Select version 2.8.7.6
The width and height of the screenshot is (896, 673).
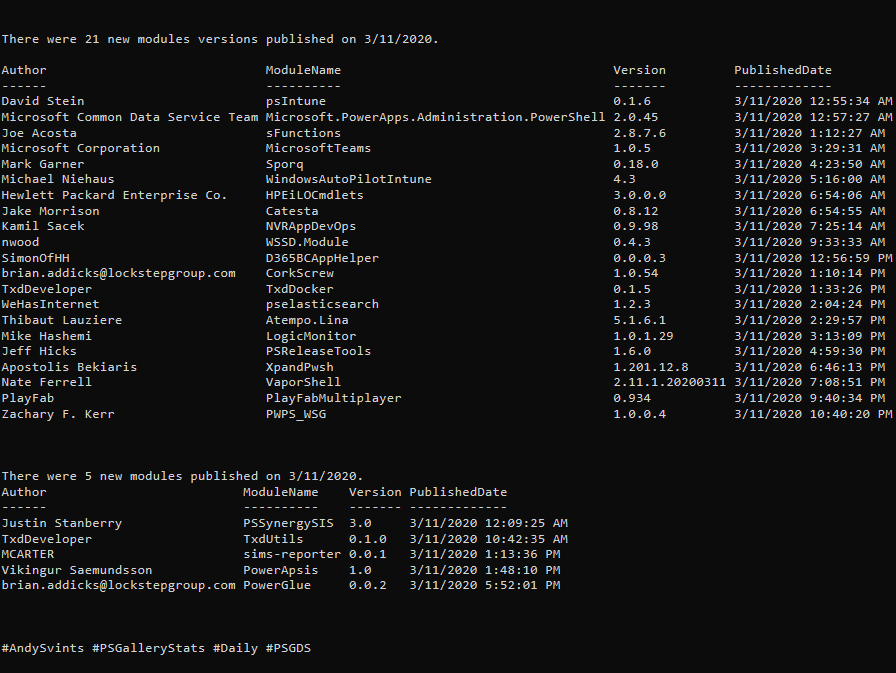tap(639, 133)
